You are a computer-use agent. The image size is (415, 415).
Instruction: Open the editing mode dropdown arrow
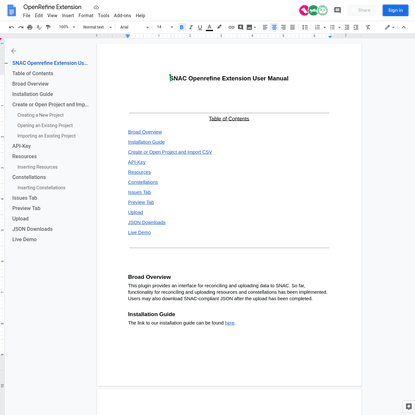click(x=393, y=27)
